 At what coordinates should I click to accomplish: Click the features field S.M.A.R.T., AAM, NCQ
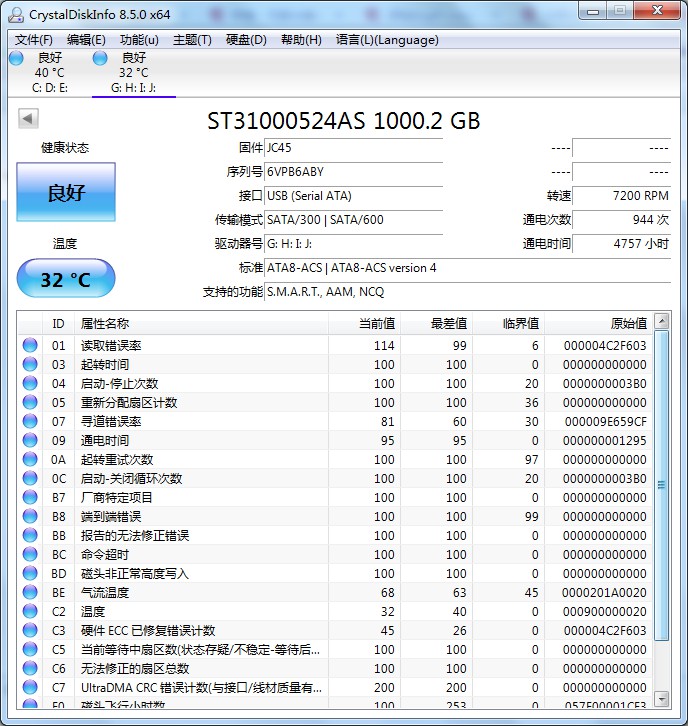(467, 292)
